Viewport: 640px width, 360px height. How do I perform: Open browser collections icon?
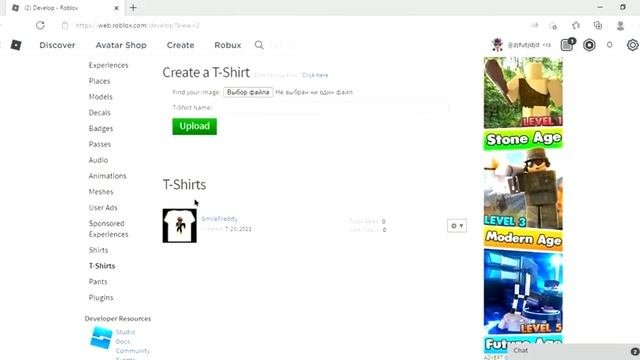pyautogui.click(x=598, y=25)
